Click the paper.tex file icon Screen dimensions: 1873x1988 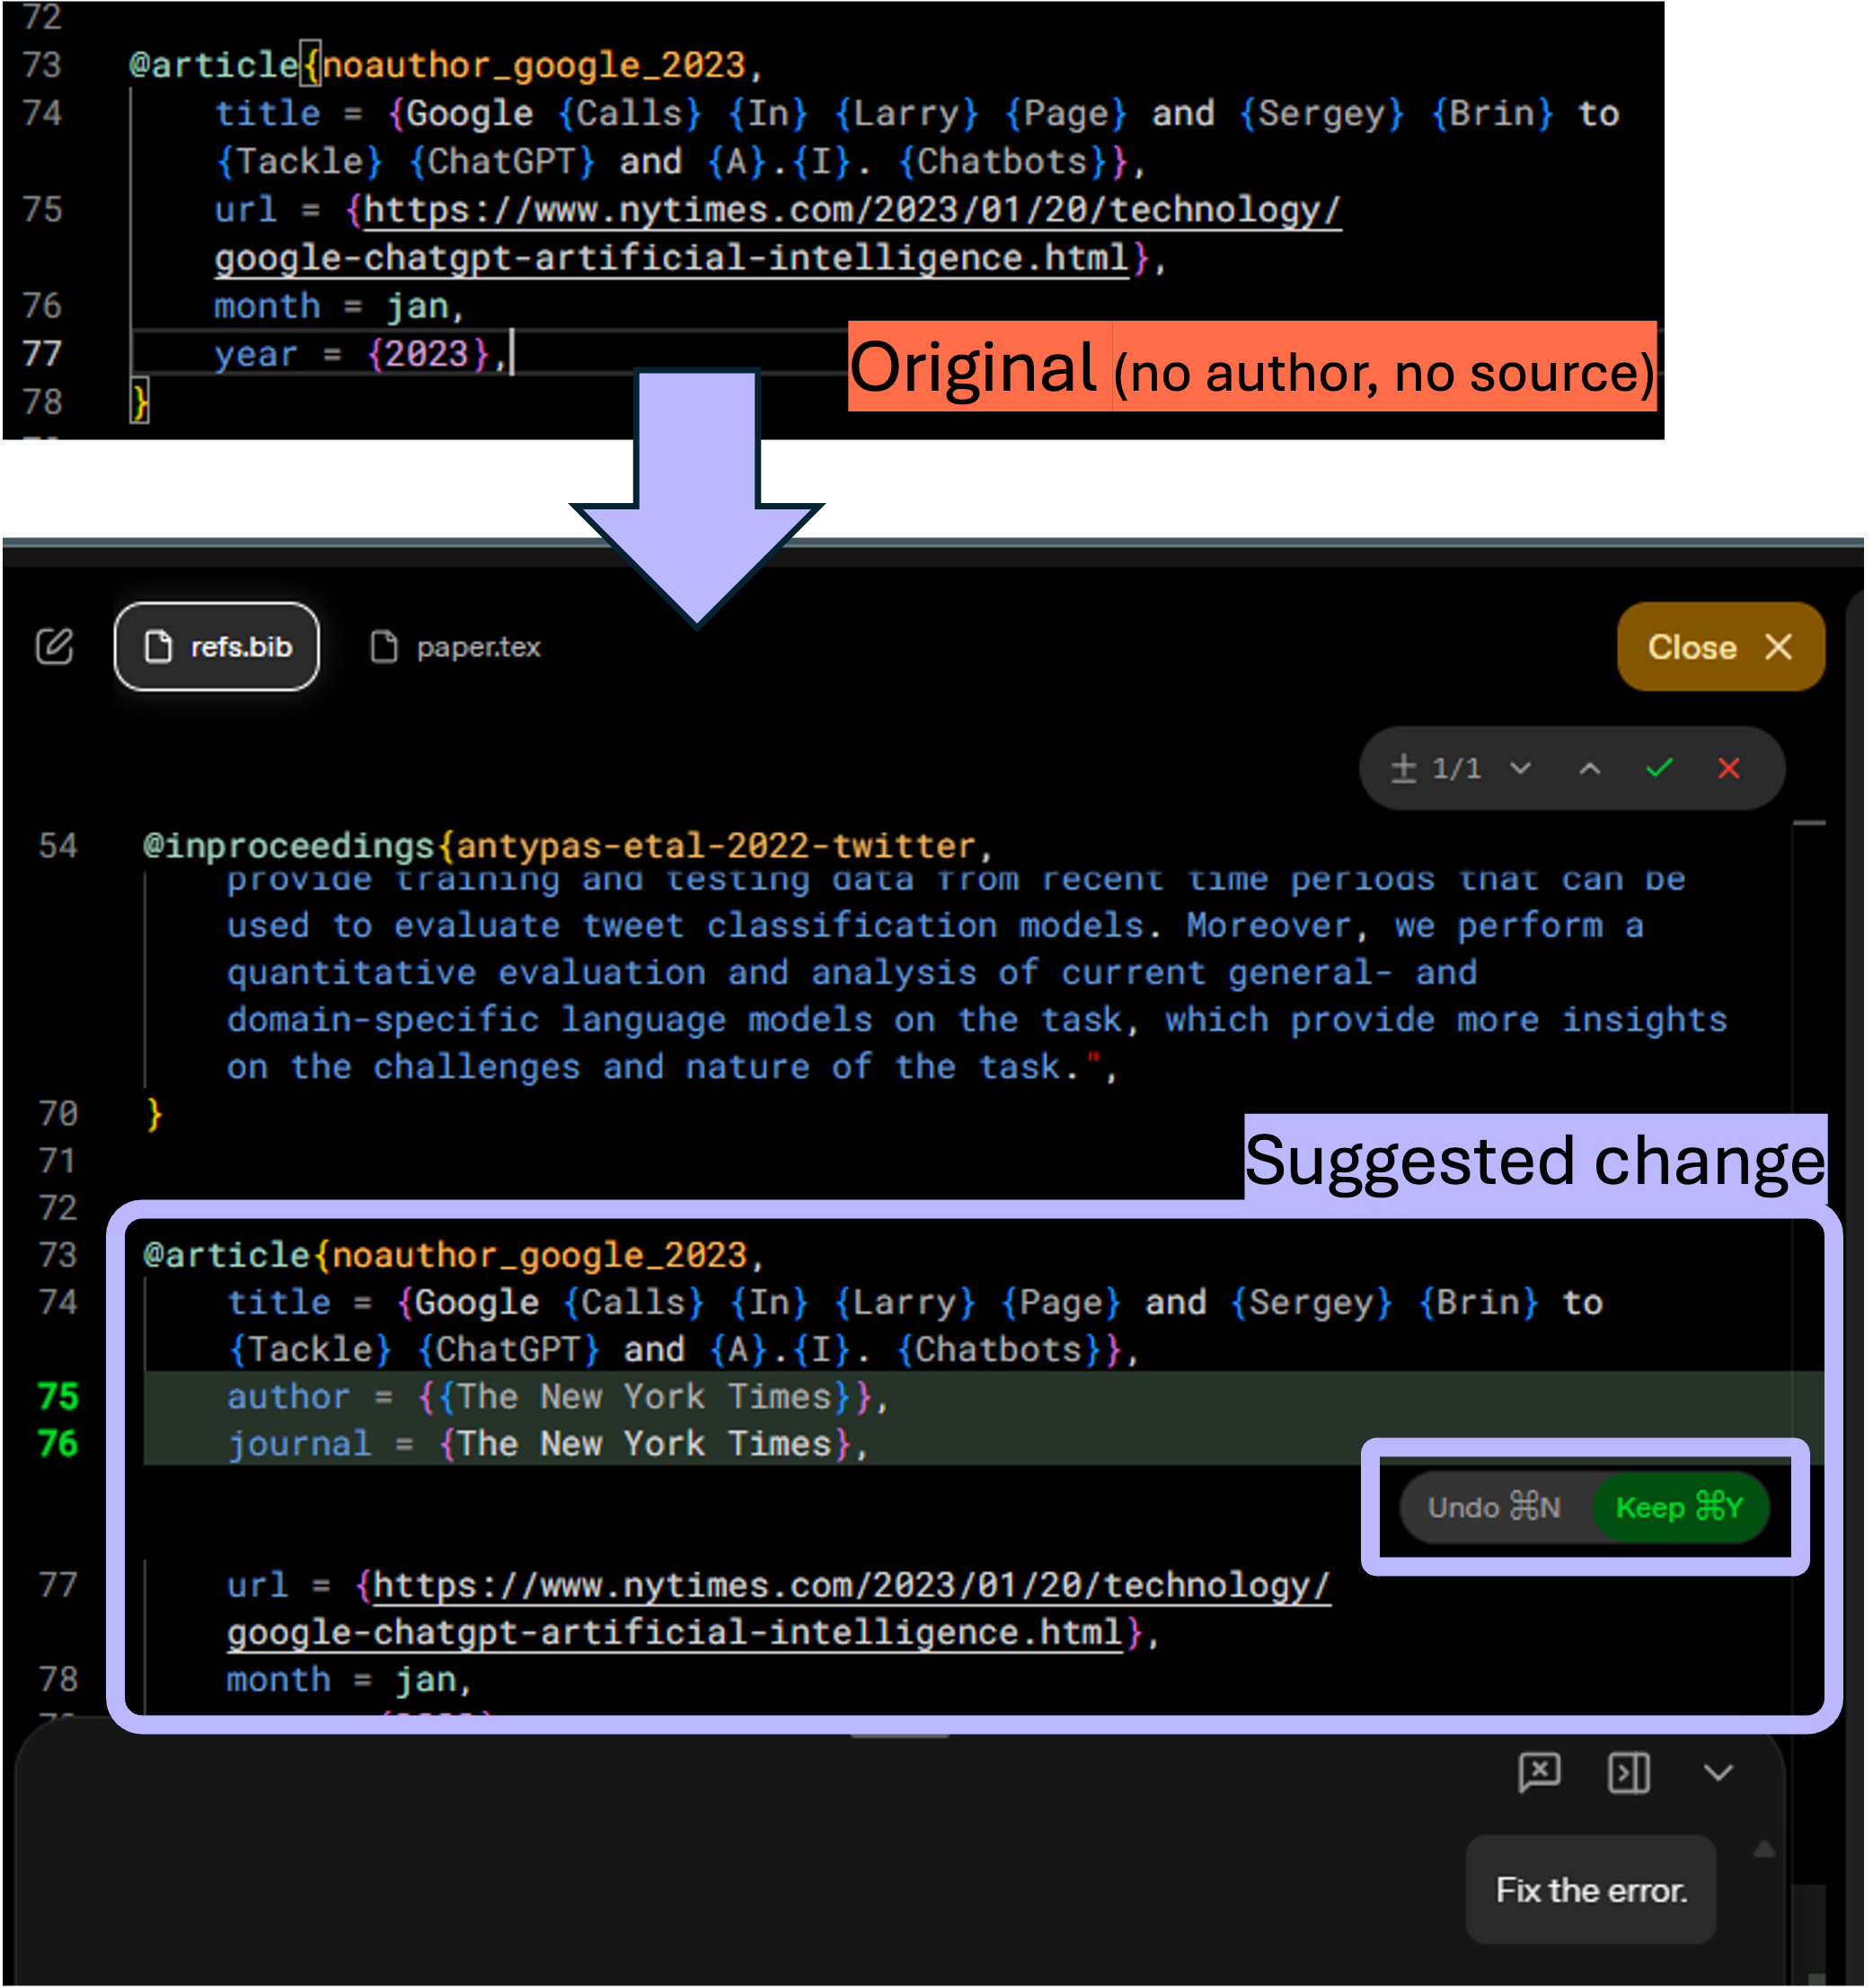pyautogui.click(x=384, y=647)
